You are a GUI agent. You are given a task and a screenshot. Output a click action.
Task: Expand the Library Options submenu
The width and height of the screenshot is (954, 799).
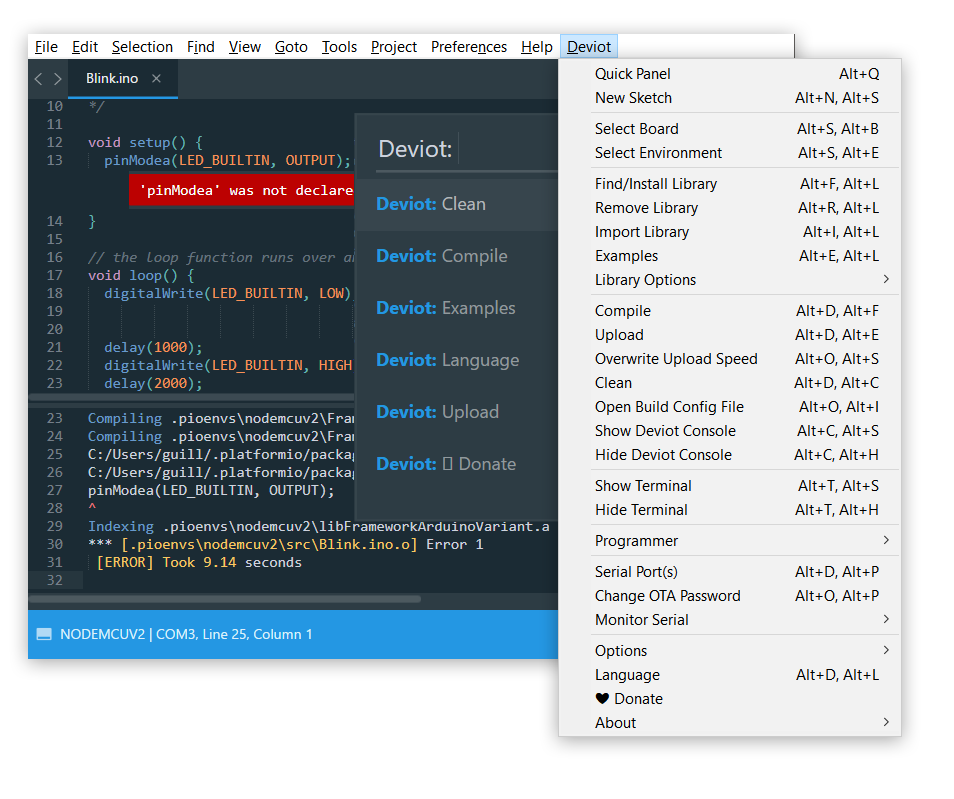pos(885,280)
